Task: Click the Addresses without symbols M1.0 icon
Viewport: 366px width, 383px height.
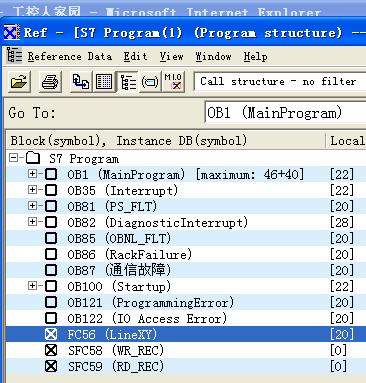Action: coord(173,82)
